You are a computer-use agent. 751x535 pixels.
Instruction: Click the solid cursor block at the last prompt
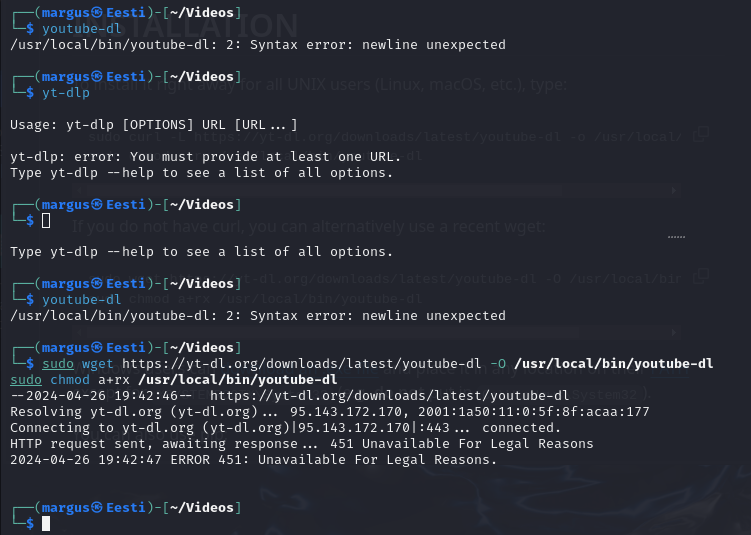46,523
